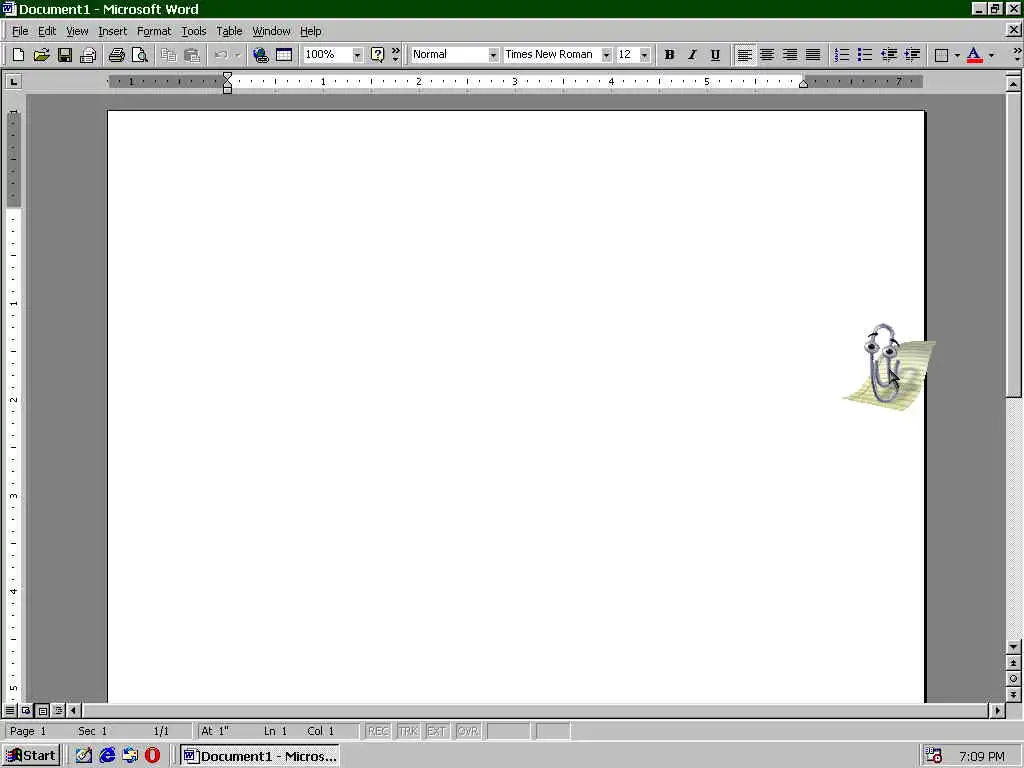Toggle TRK track changes in status bar
Viewport: 1024px width, 768px height.
(408, 731)
